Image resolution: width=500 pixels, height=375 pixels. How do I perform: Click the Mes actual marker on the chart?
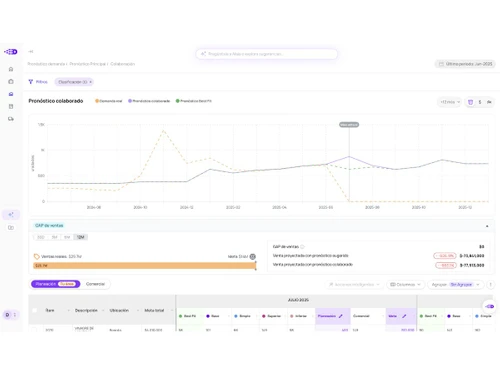pyautogui.click(x=349, y=125)
